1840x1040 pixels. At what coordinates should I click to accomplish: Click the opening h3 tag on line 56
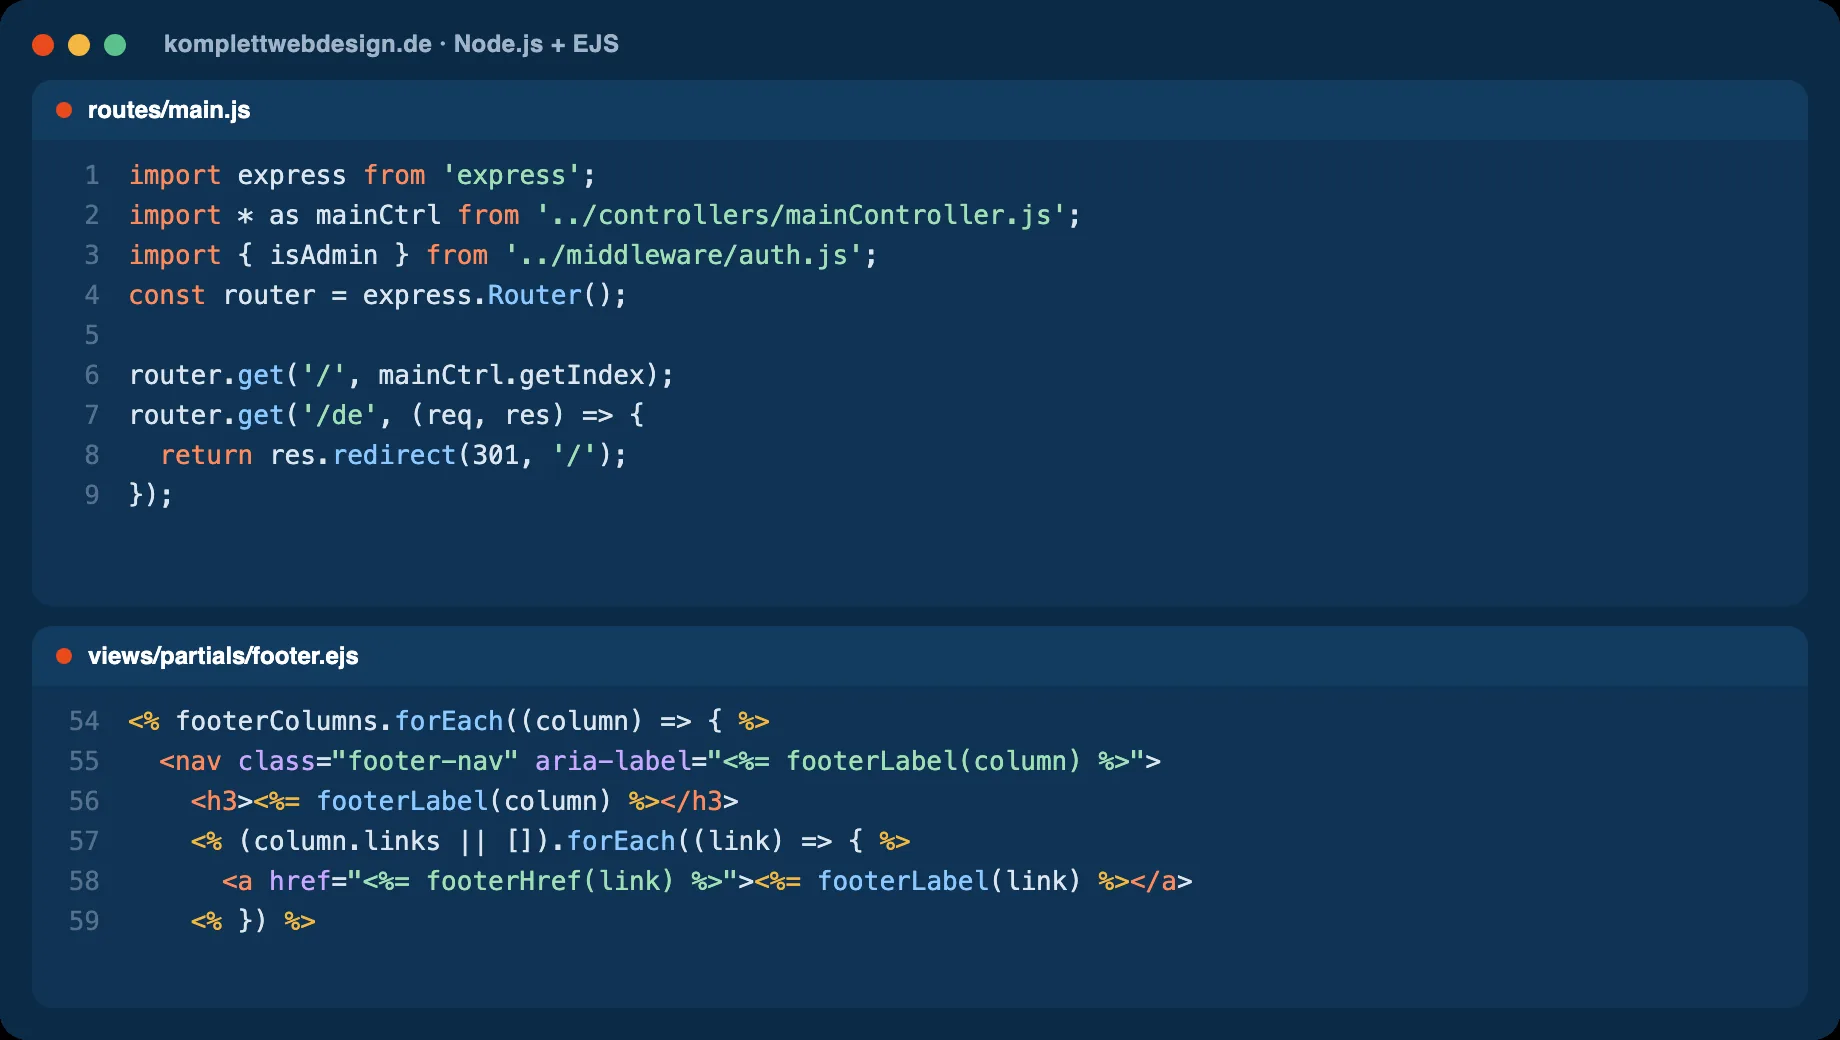222,801
